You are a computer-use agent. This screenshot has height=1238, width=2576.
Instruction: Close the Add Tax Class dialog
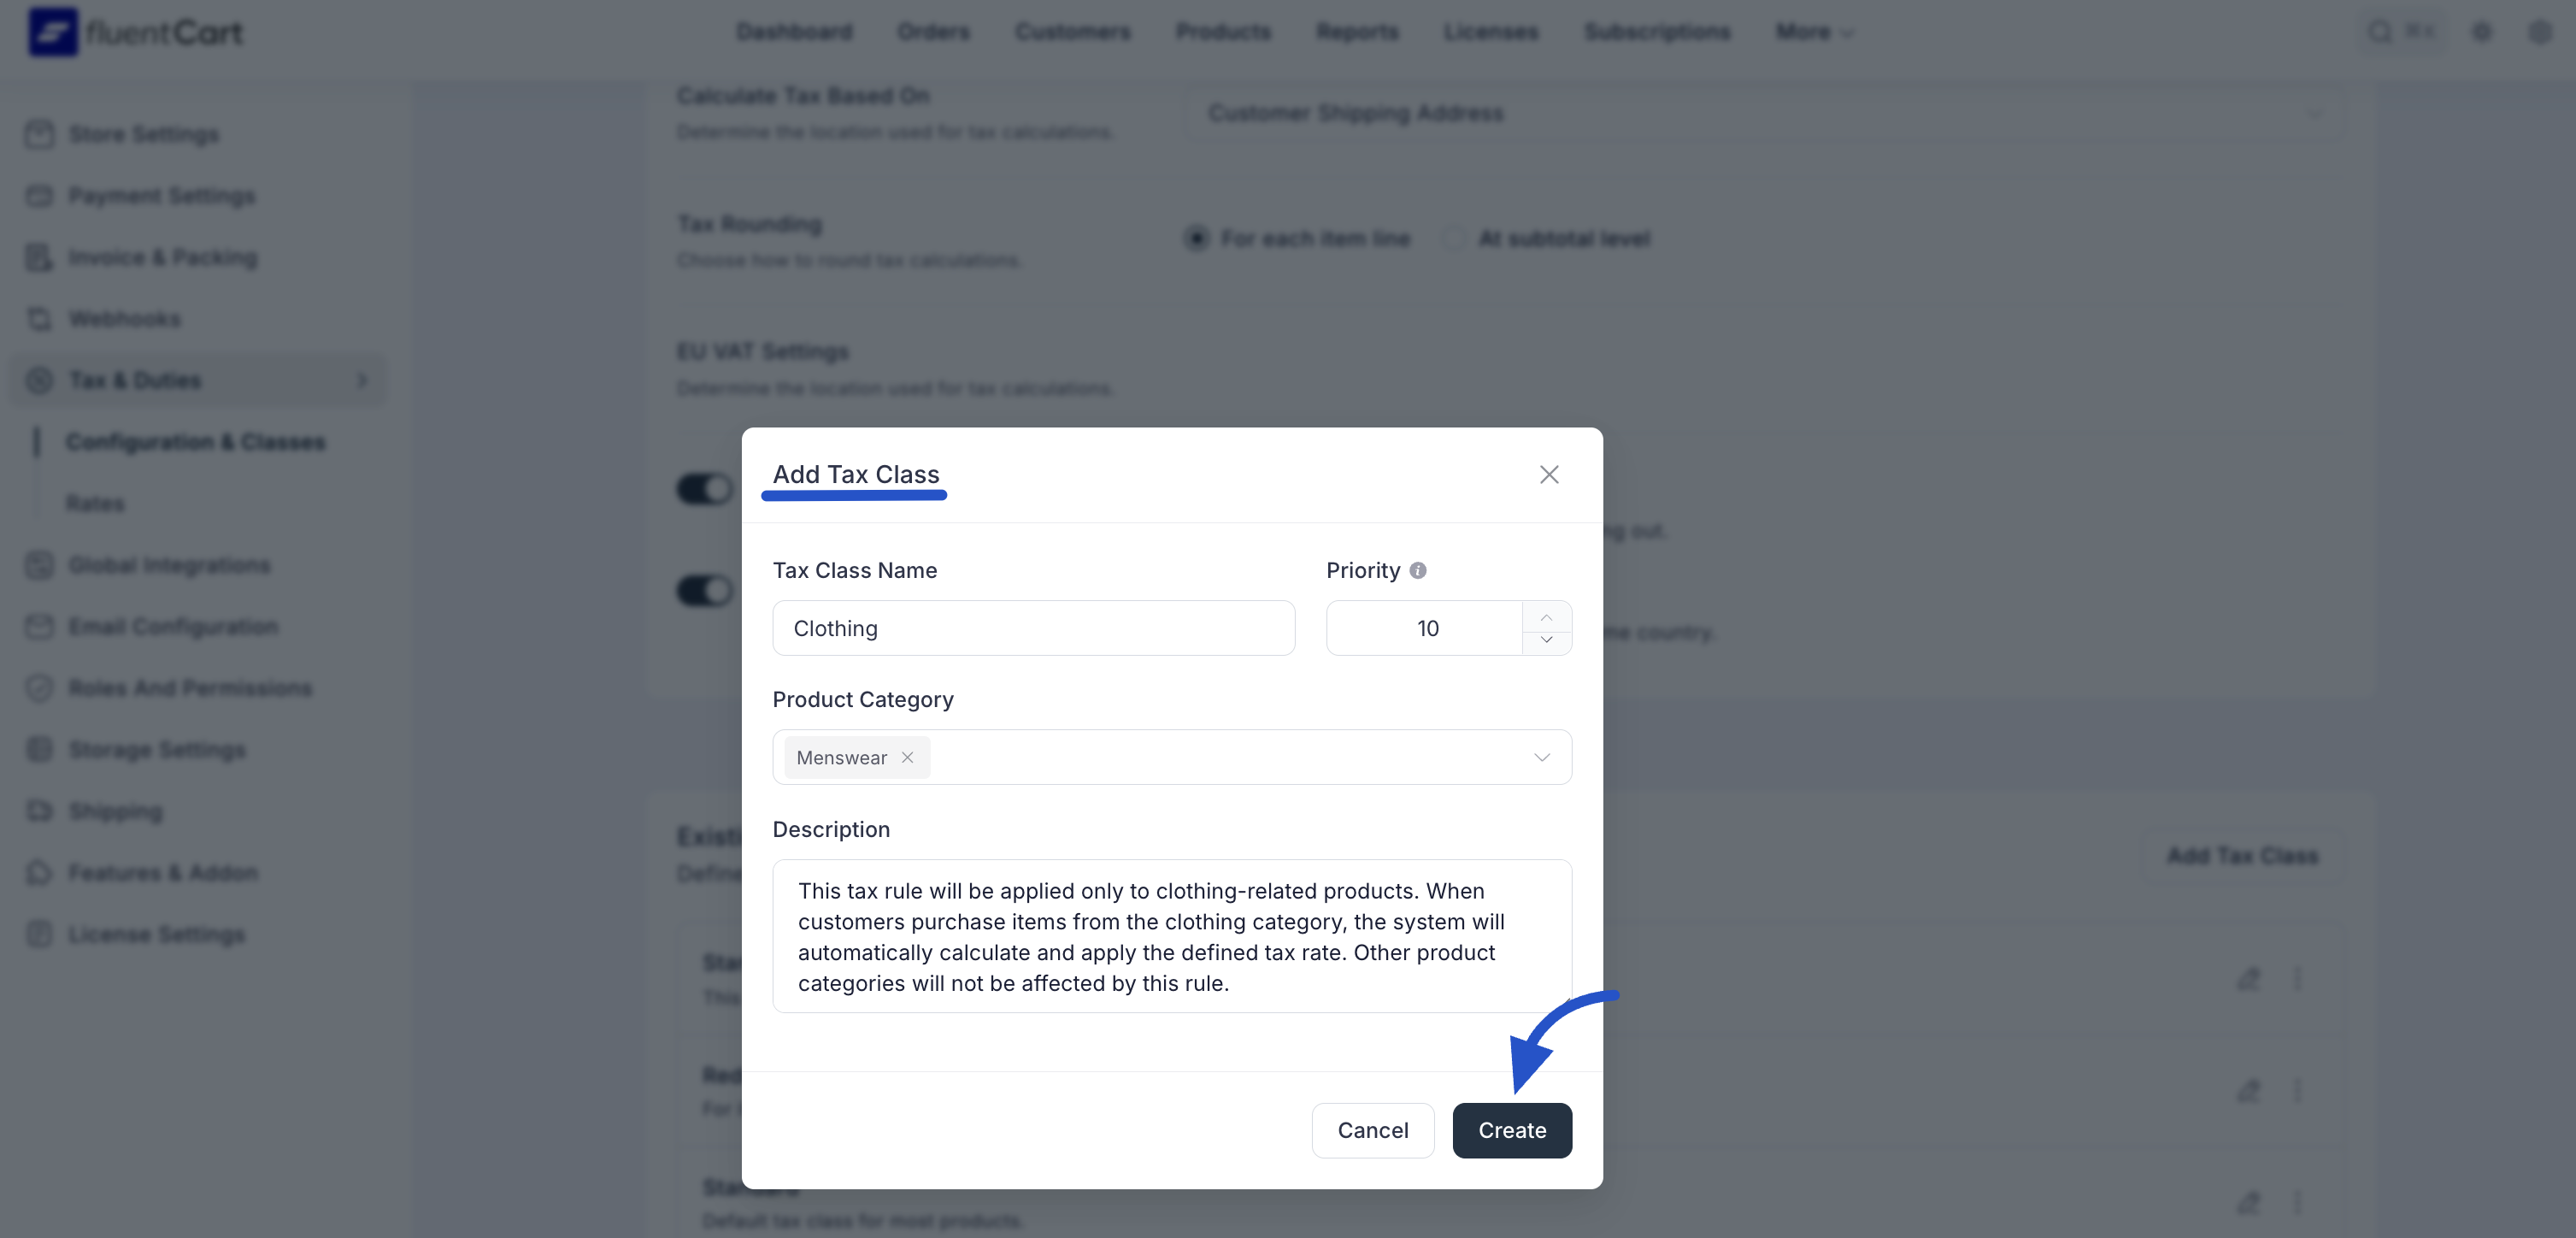(x=1549, y=474)
